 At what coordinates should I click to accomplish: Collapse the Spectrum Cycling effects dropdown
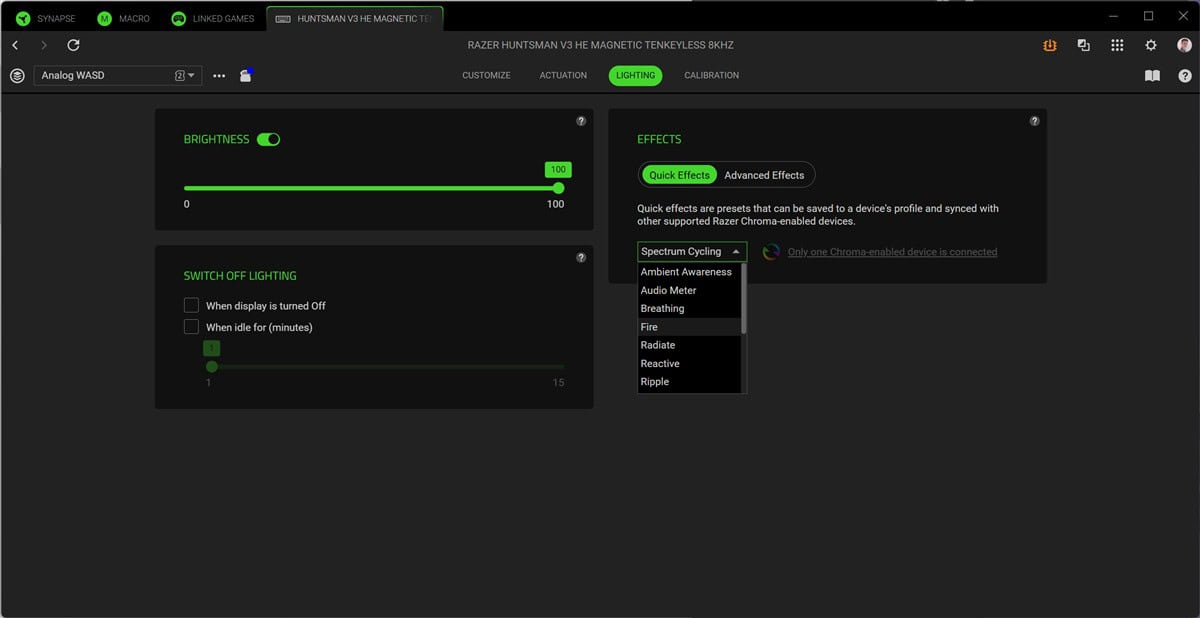coord(692,252)
